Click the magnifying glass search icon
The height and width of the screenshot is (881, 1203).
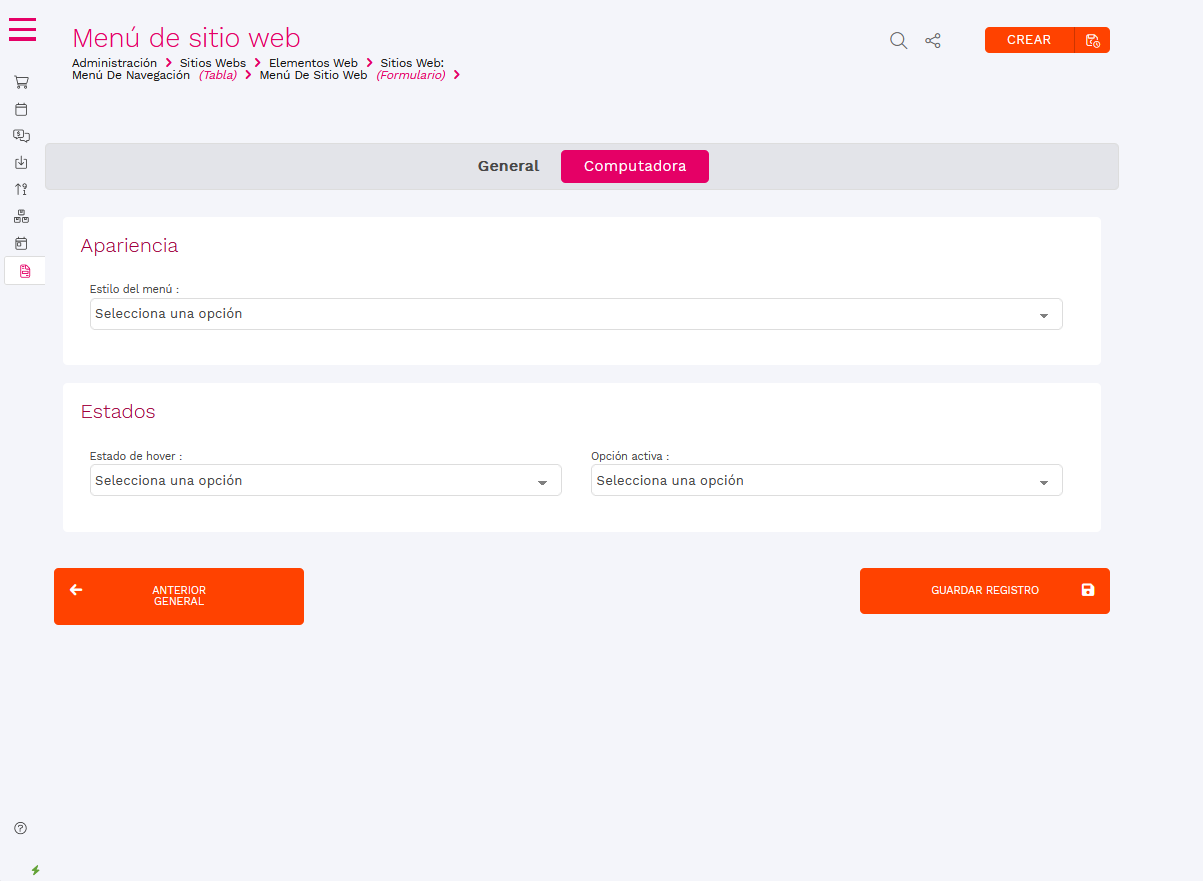[x=898, y=41]
